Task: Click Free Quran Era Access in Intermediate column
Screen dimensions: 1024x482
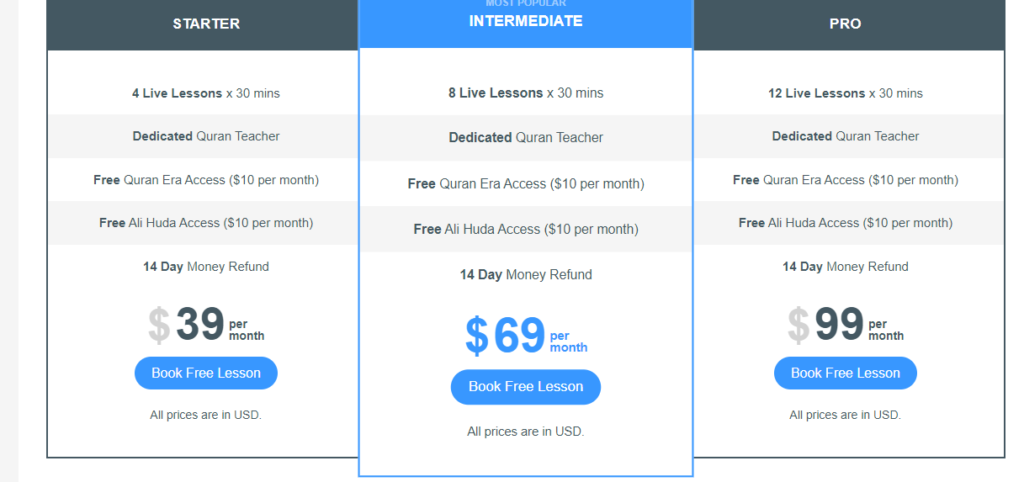Action: 525,184
